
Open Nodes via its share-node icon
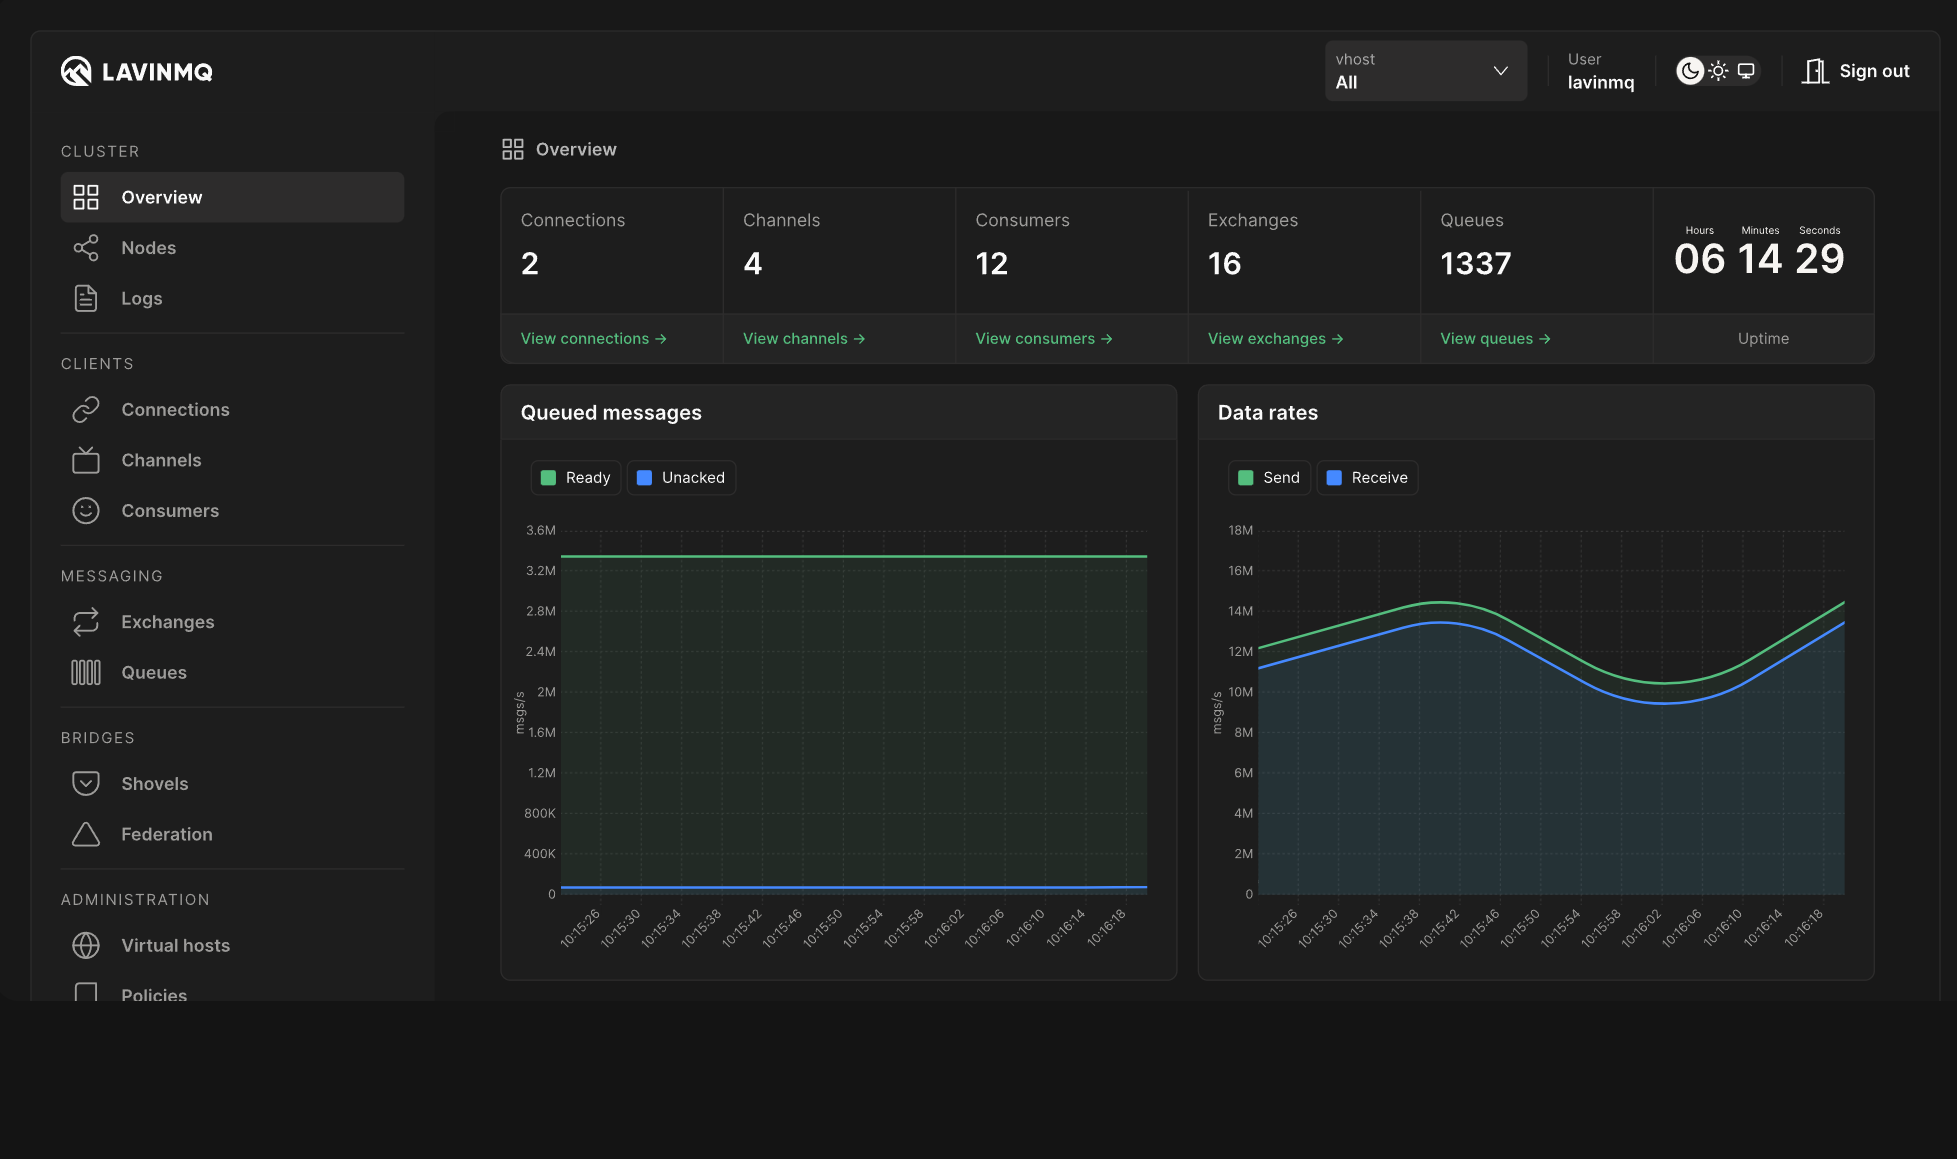click(x=86, y=248)
